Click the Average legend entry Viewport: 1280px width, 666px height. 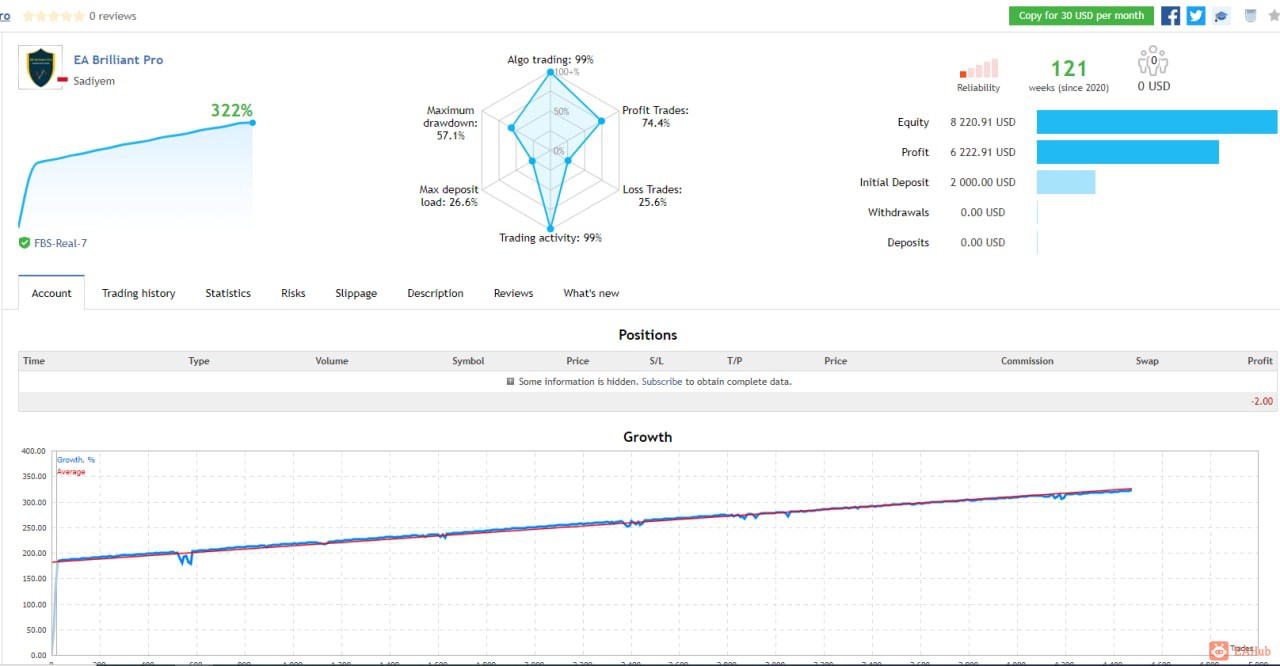(71, 472)
